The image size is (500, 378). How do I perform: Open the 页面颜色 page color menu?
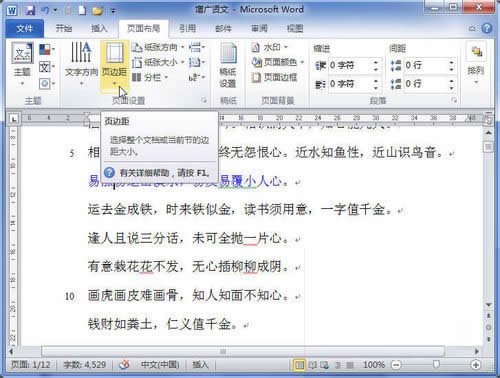(x=278, y=62)
